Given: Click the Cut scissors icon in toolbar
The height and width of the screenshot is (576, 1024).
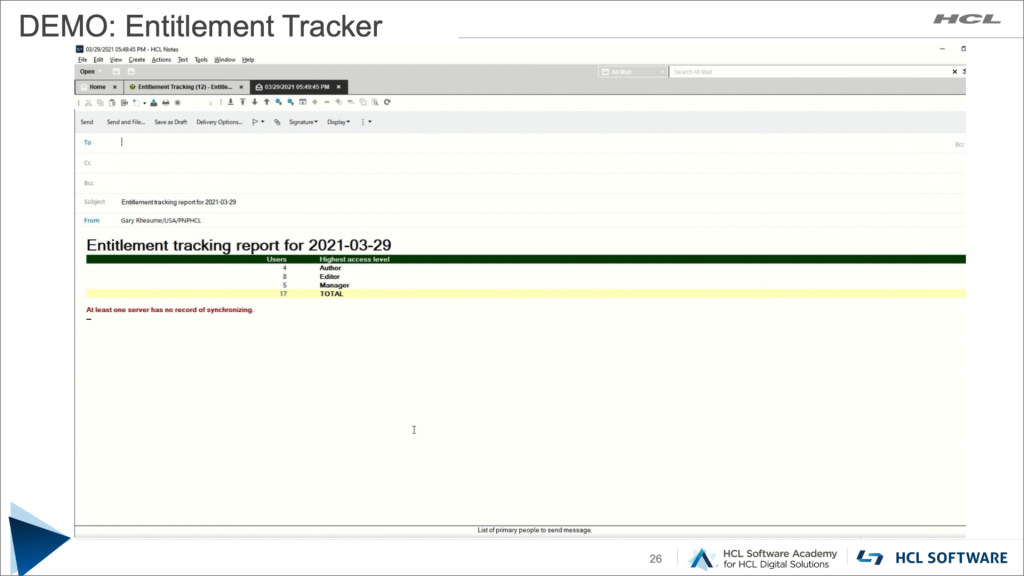Looking at the screenshot, I should (89, 102).
